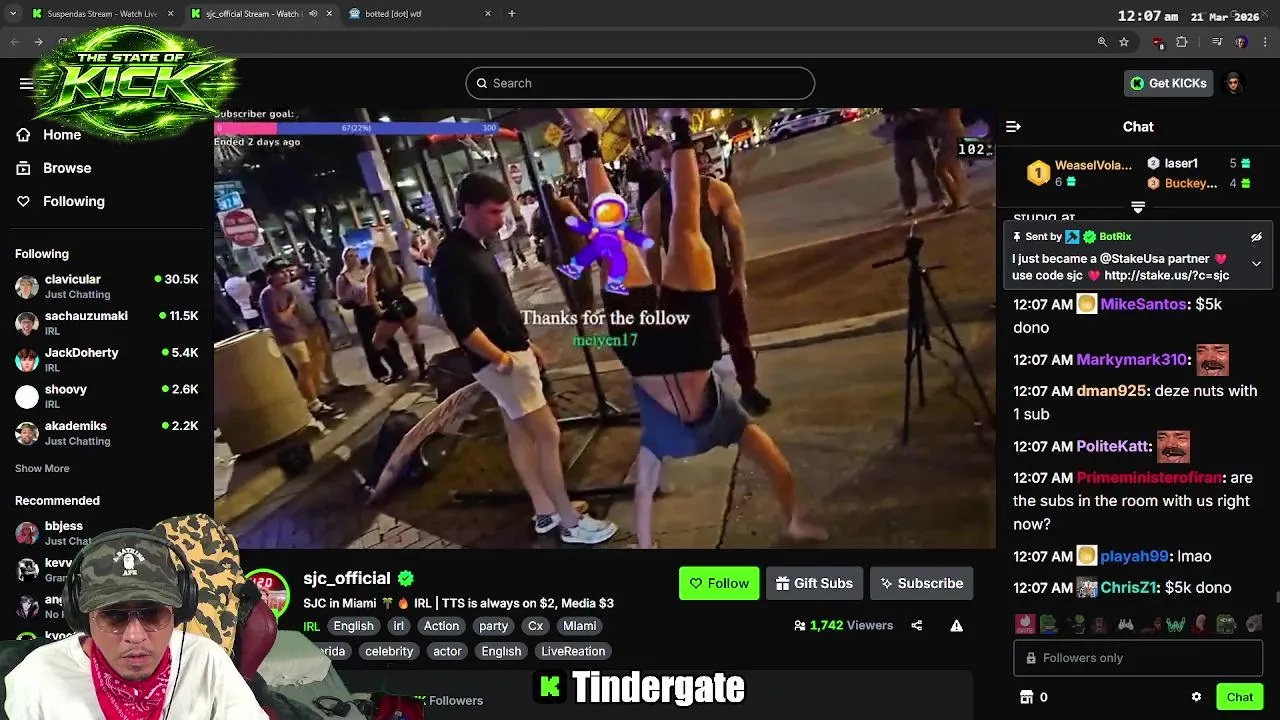1280x720 pixels.
Task: Open the user profile avatar menu
Action: point(1233,83)
